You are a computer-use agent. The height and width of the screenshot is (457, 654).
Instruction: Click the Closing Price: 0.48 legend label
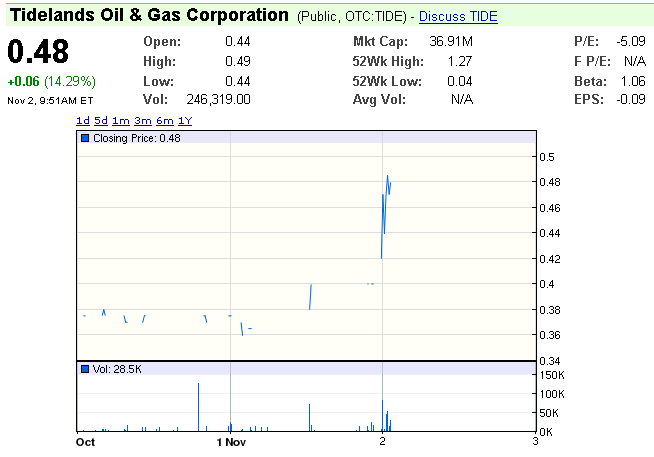coord(137,138)
